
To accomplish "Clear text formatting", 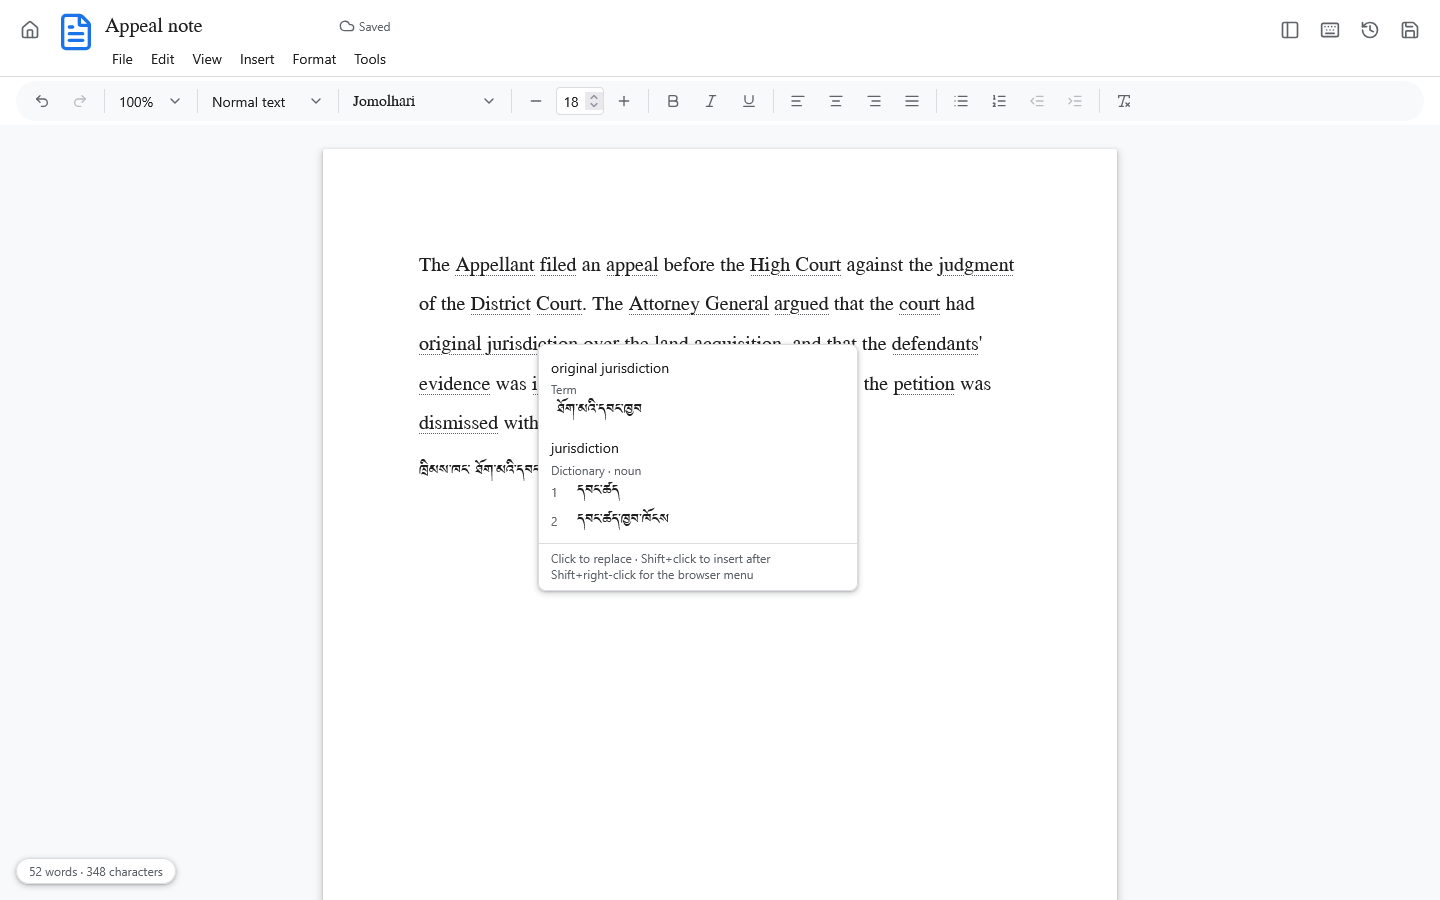I will (x=1124, y=101).
